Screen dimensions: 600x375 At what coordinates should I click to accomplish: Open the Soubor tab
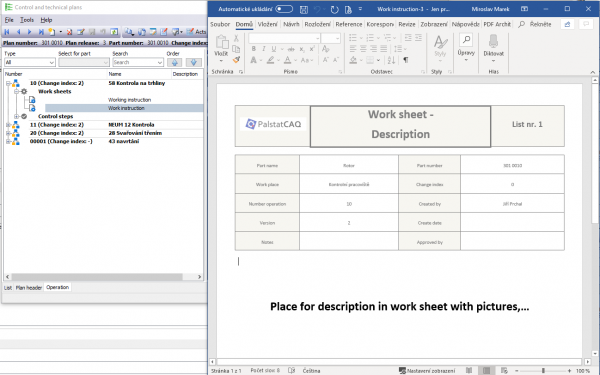coord(220,24)
